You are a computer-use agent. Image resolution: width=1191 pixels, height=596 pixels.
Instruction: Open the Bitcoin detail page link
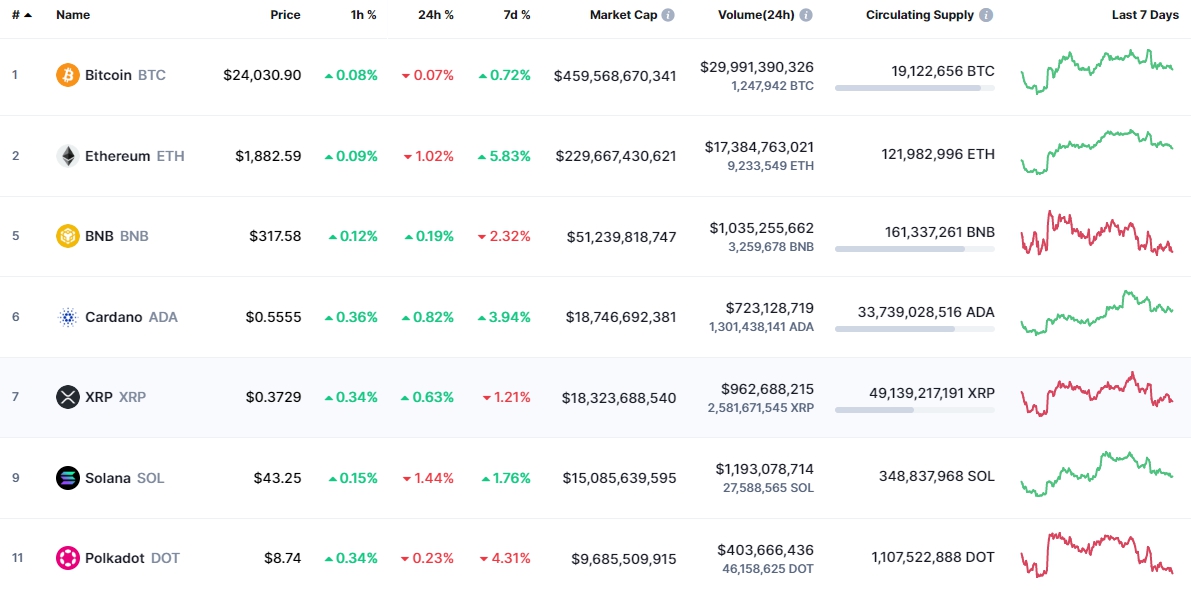click(125, 75)
